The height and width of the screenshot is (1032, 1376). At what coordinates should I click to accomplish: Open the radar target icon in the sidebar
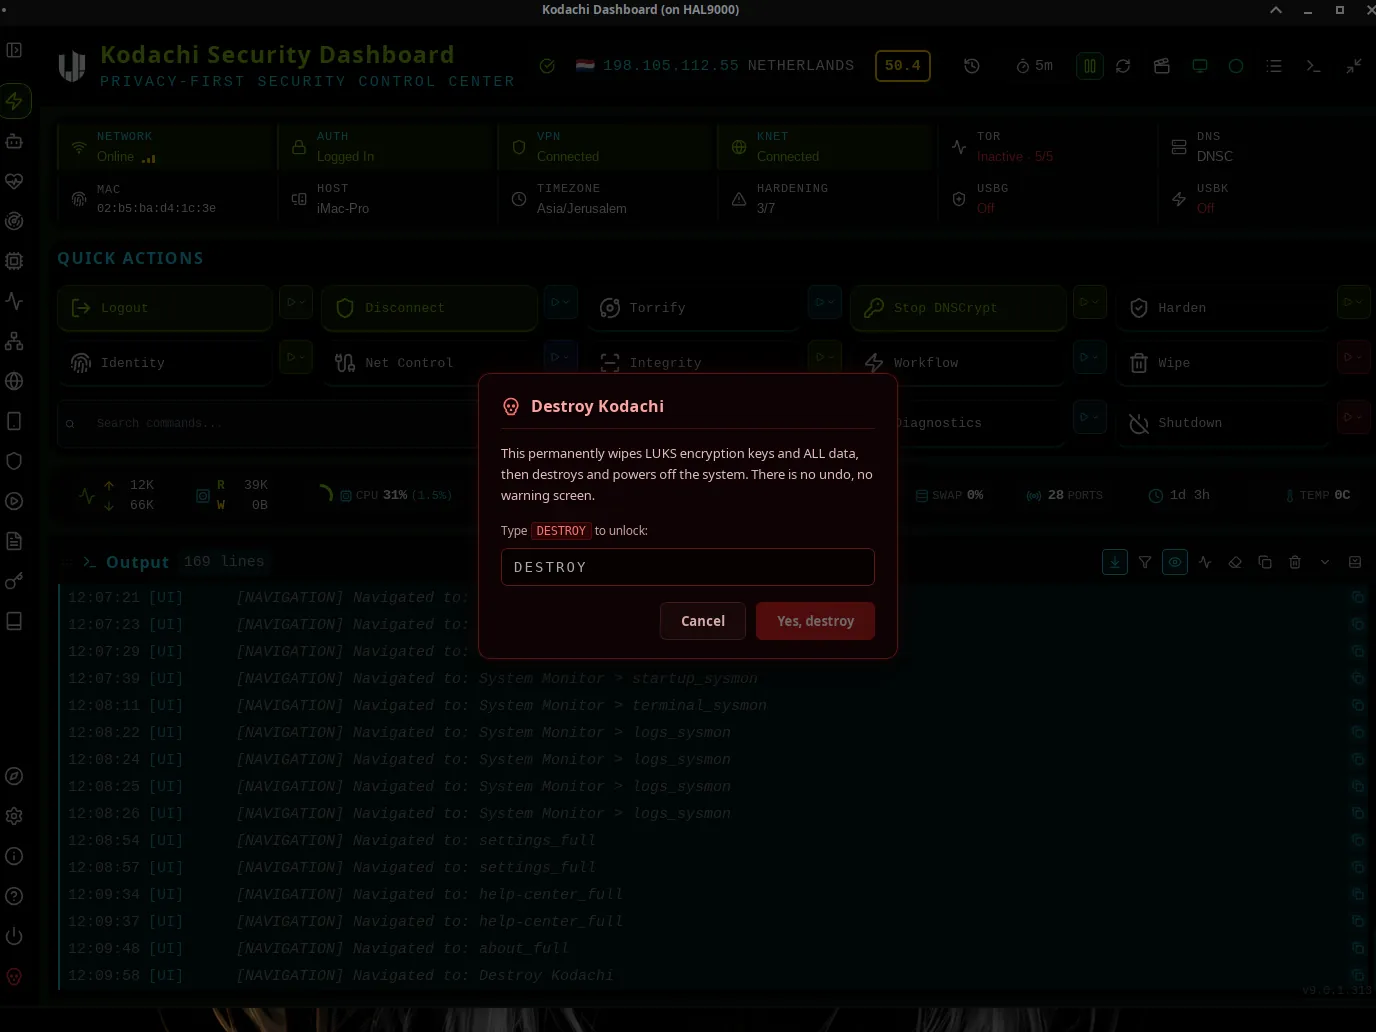14,221
